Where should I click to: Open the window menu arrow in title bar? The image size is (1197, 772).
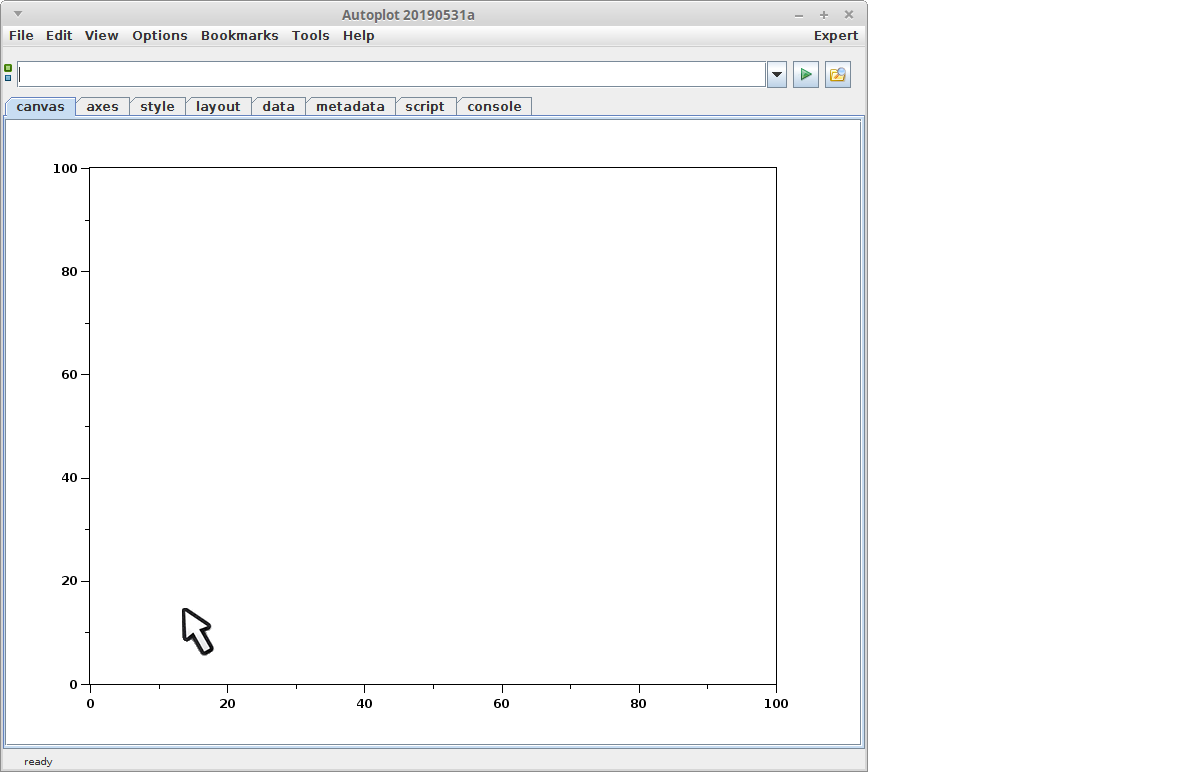18,14
